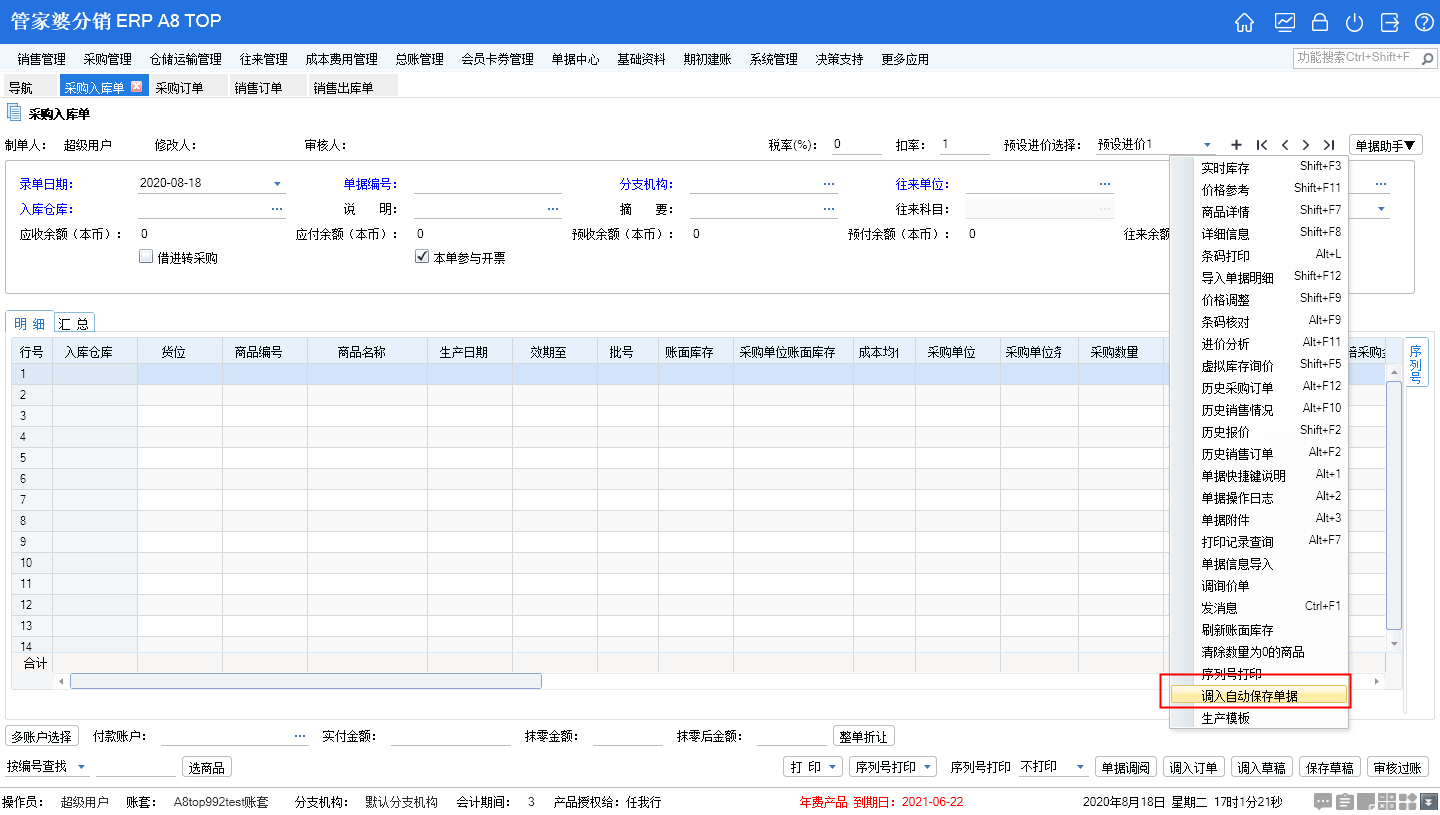Viewport: 1440px width, 815px height.
Task: Go to next document record arrow
Action: click(1306, 145)
